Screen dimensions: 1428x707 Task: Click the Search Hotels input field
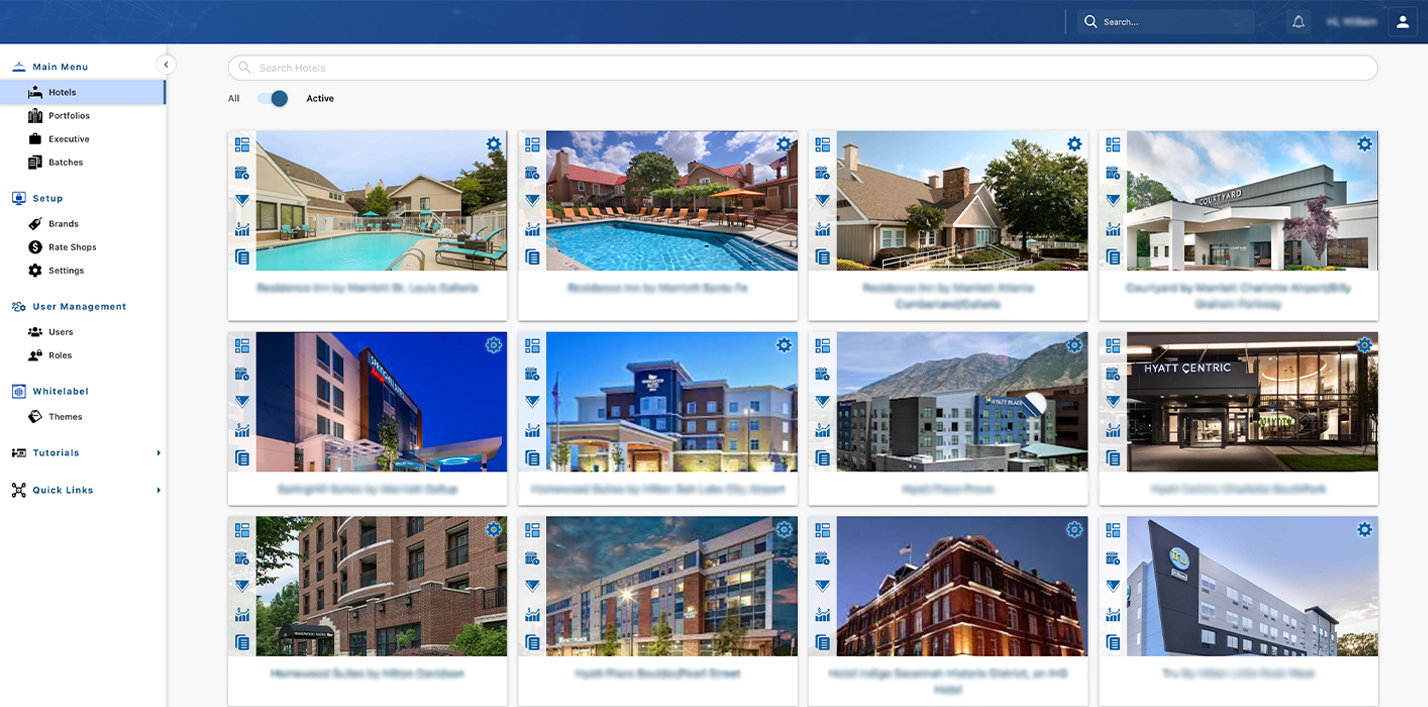(x=802, y=68)
